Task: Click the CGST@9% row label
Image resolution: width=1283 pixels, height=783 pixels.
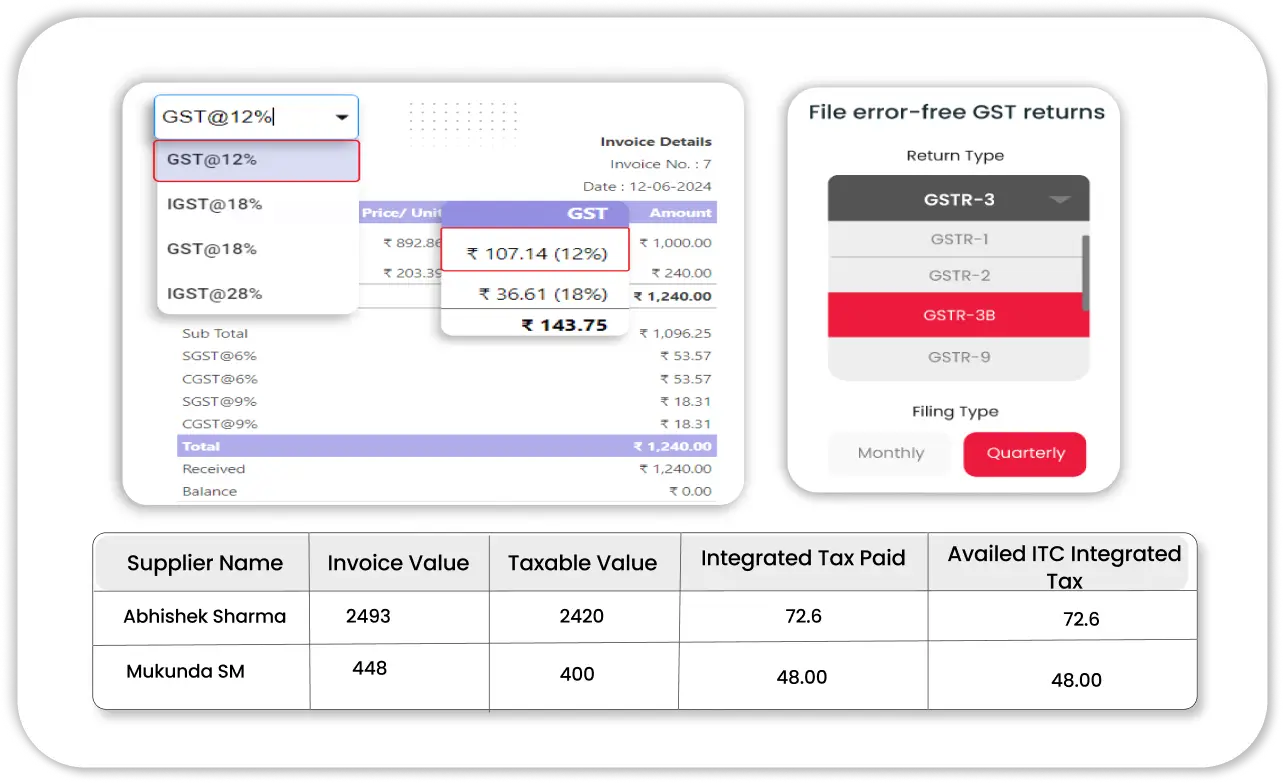Action: pos(219,424)
